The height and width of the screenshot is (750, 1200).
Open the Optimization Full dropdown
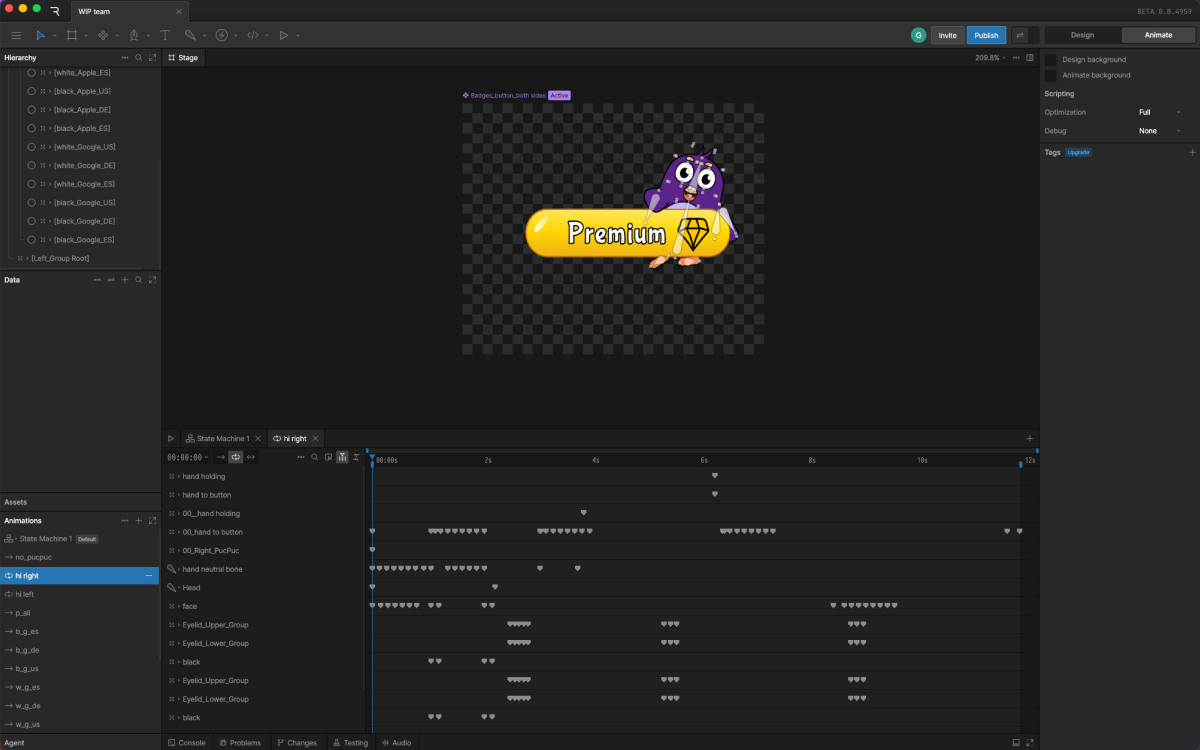[x=1160, y=112]
